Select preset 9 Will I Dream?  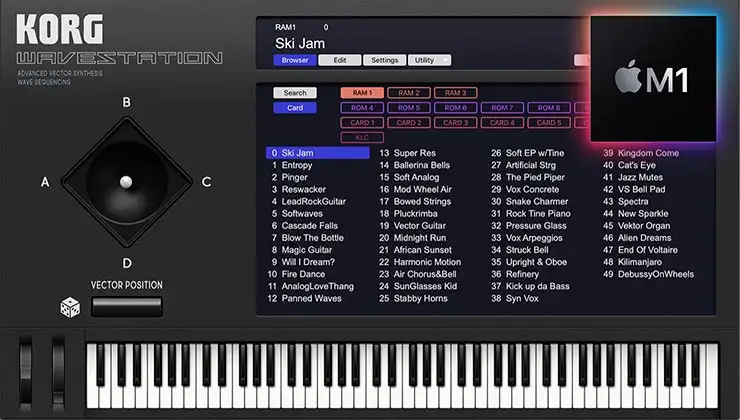coord(303,262)
